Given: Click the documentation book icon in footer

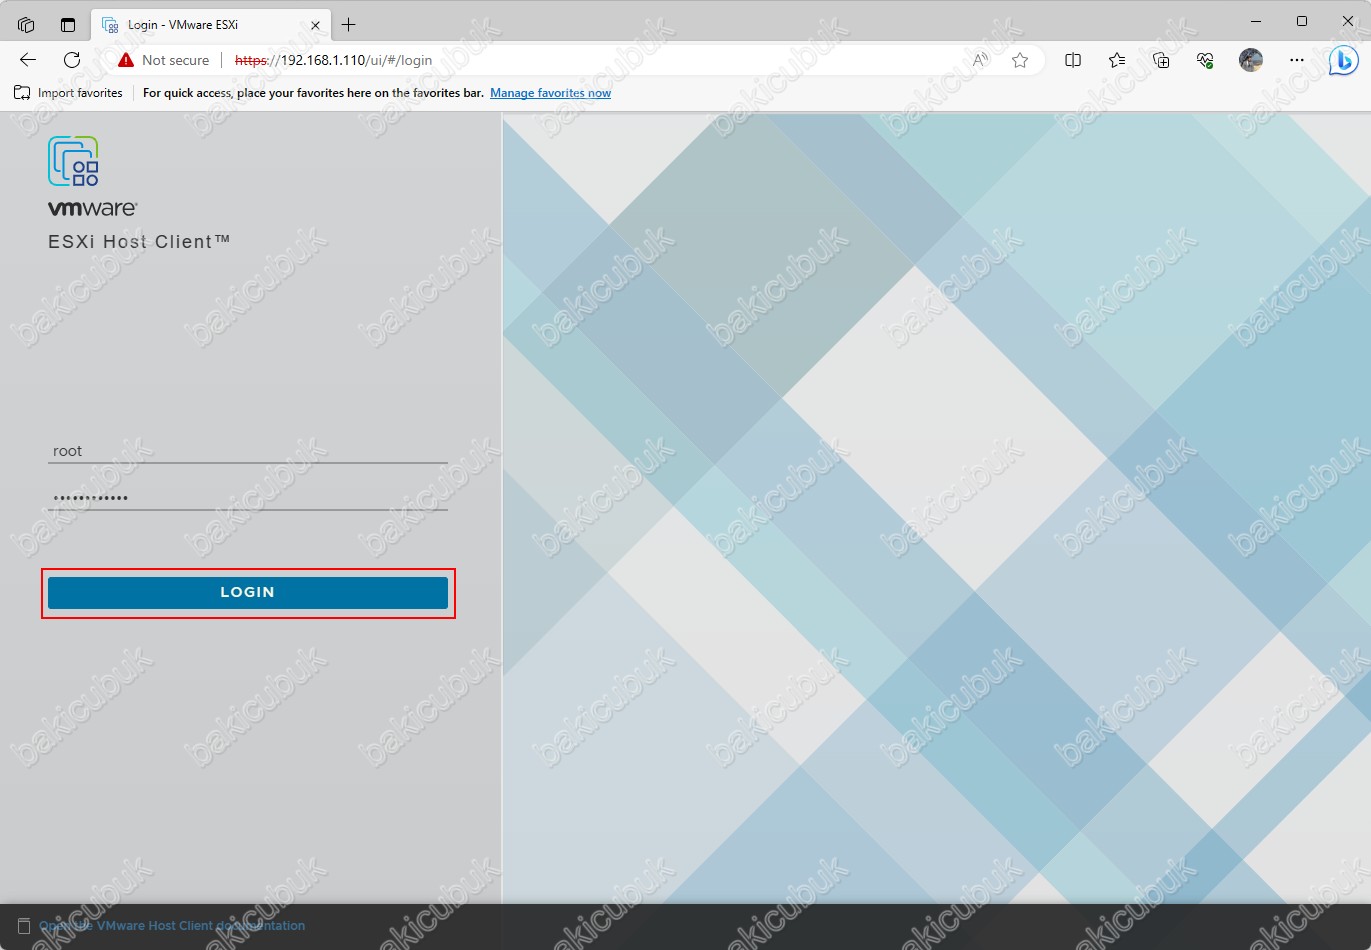Looking at the screenshot, I should [x=24, y=926].
